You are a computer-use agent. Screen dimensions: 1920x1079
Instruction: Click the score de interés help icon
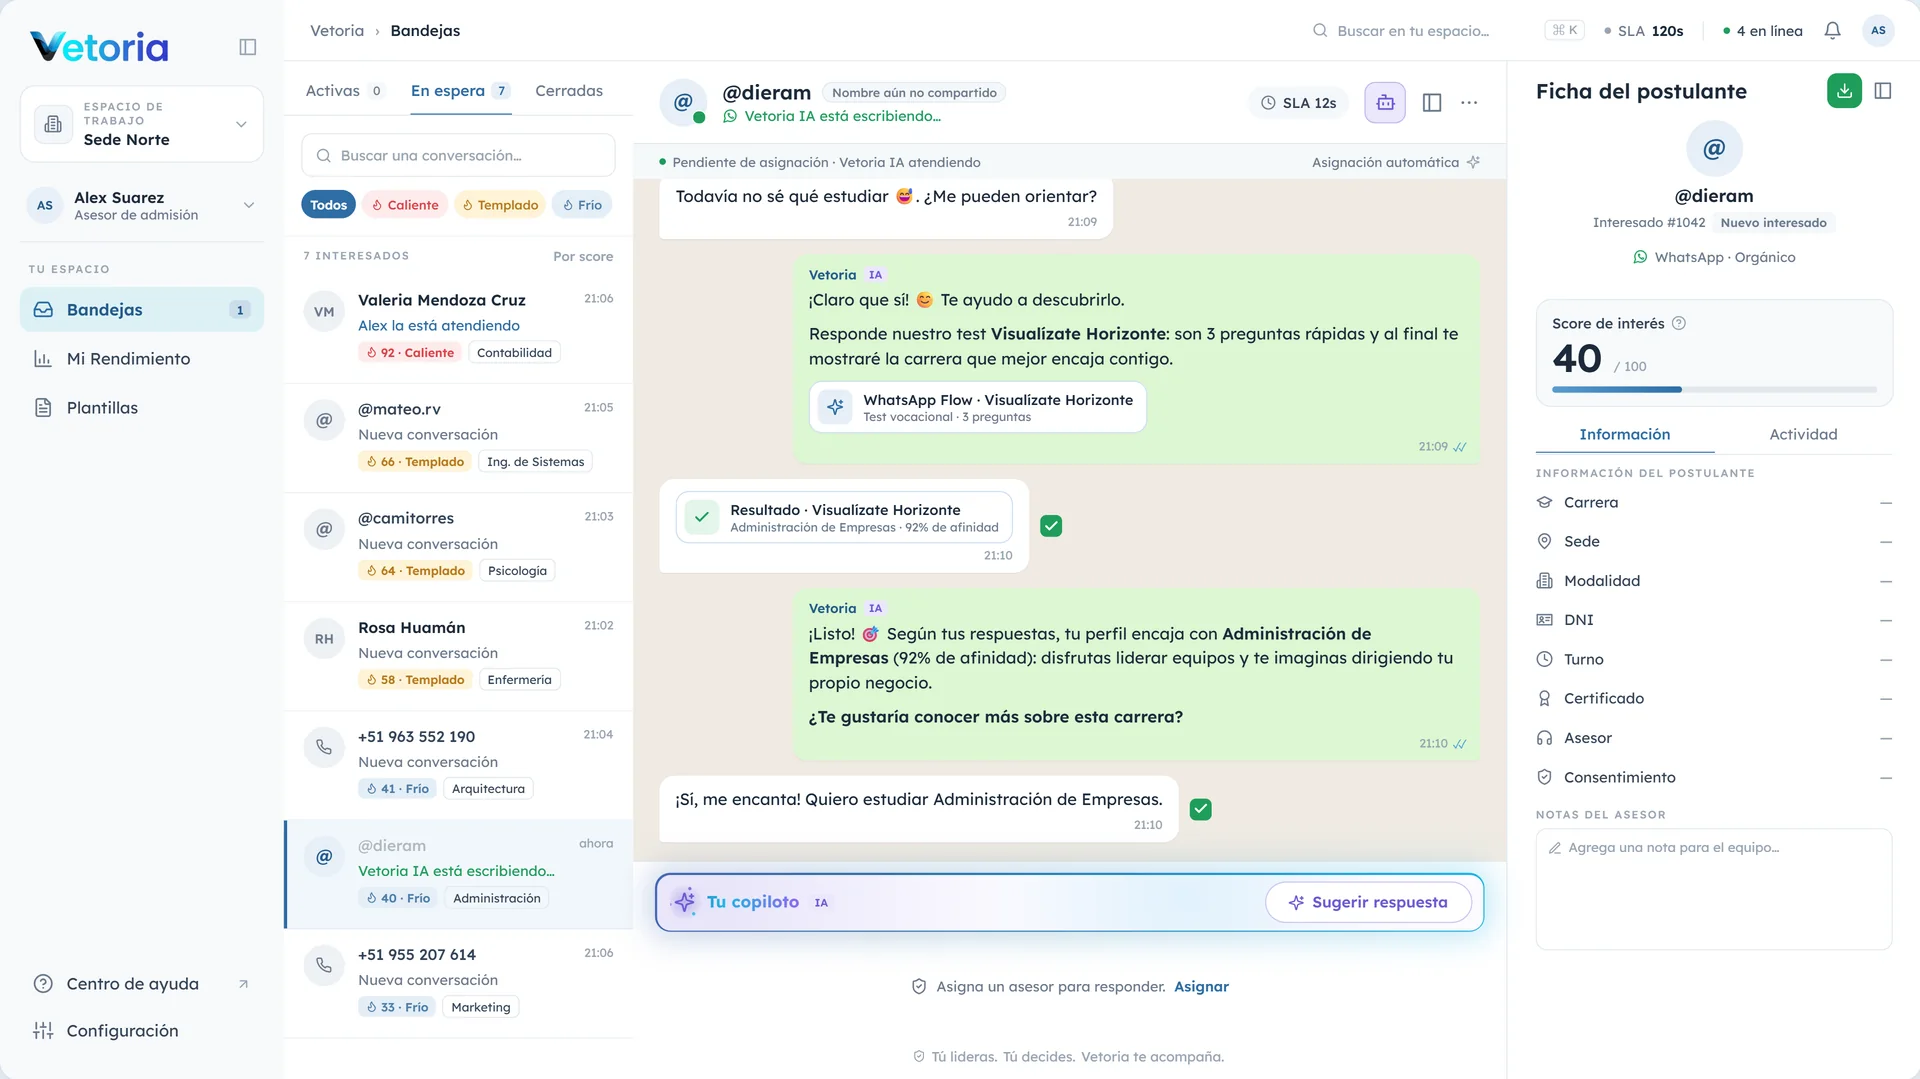pyautogui.click(x=1679, y=323)
